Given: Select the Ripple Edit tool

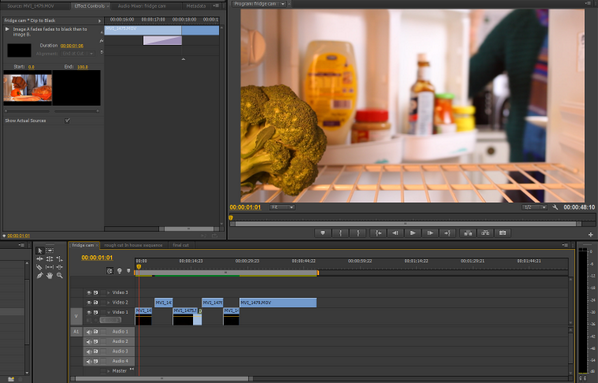Looking at the screenshot, I should (x=40, y=259).
